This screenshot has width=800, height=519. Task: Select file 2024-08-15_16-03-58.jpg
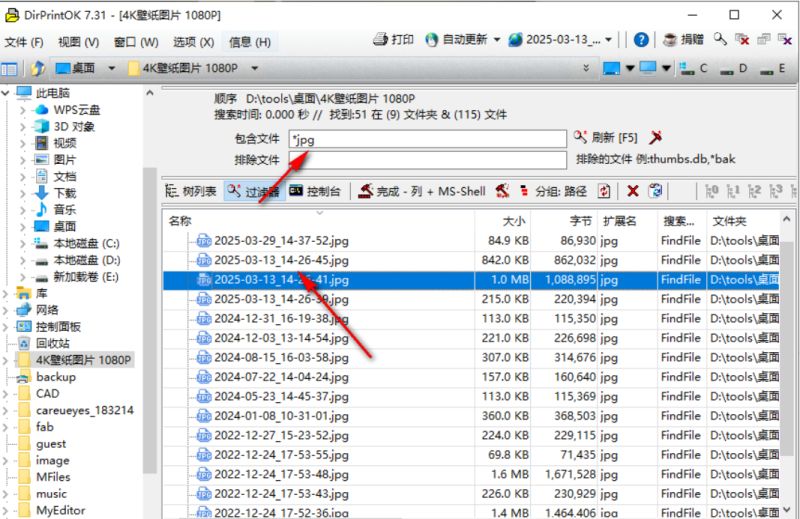(x=281, y=358)
